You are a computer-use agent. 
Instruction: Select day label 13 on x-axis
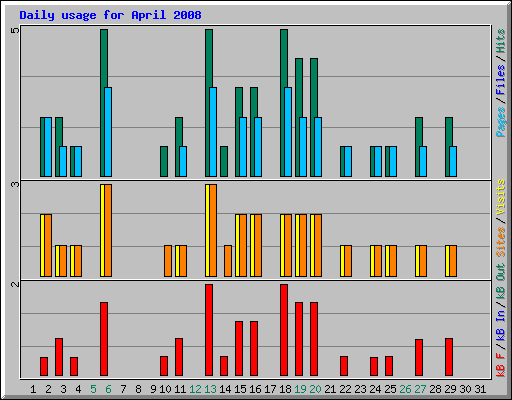211,389
